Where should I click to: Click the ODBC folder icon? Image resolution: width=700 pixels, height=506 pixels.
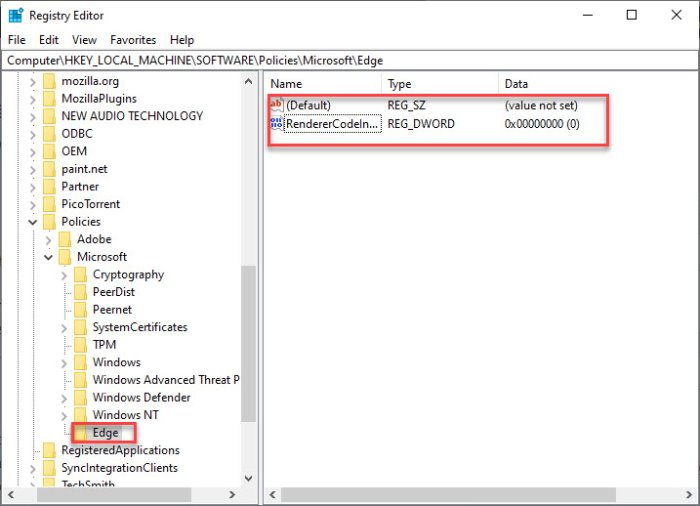(x=50, y=134)
